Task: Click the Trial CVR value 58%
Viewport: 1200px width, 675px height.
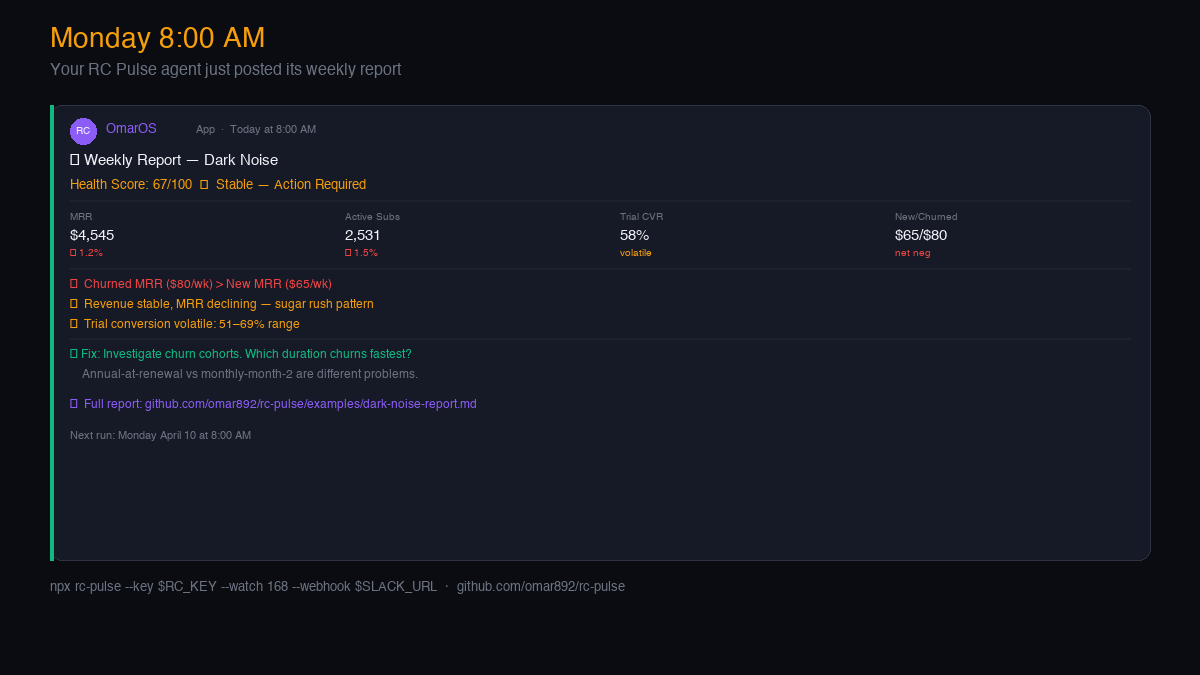Action: 634,235
